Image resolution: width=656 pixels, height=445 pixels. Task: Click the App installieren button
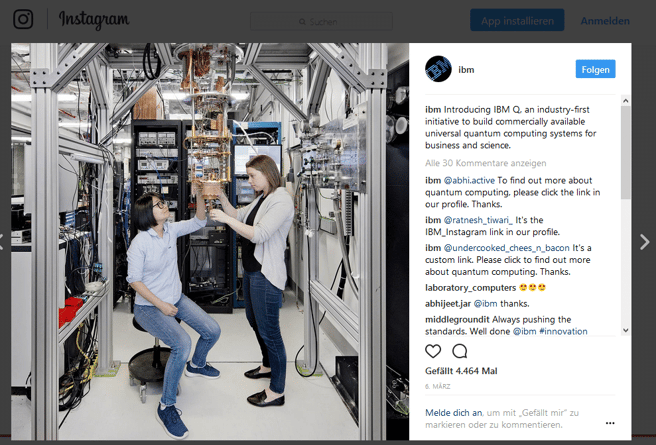coord(517,20)
